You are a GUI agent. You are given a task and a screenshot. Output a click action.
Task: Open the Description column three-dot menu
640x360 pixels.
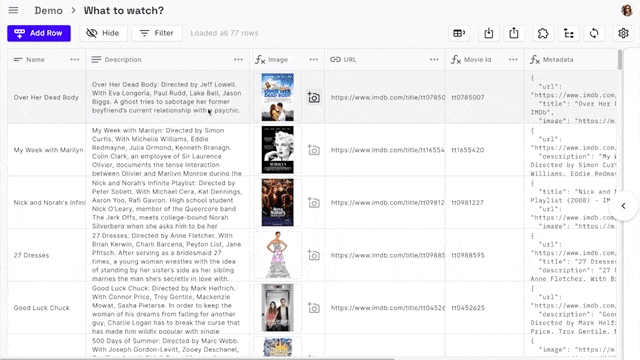pyautogui.click(x=238, y=60)
